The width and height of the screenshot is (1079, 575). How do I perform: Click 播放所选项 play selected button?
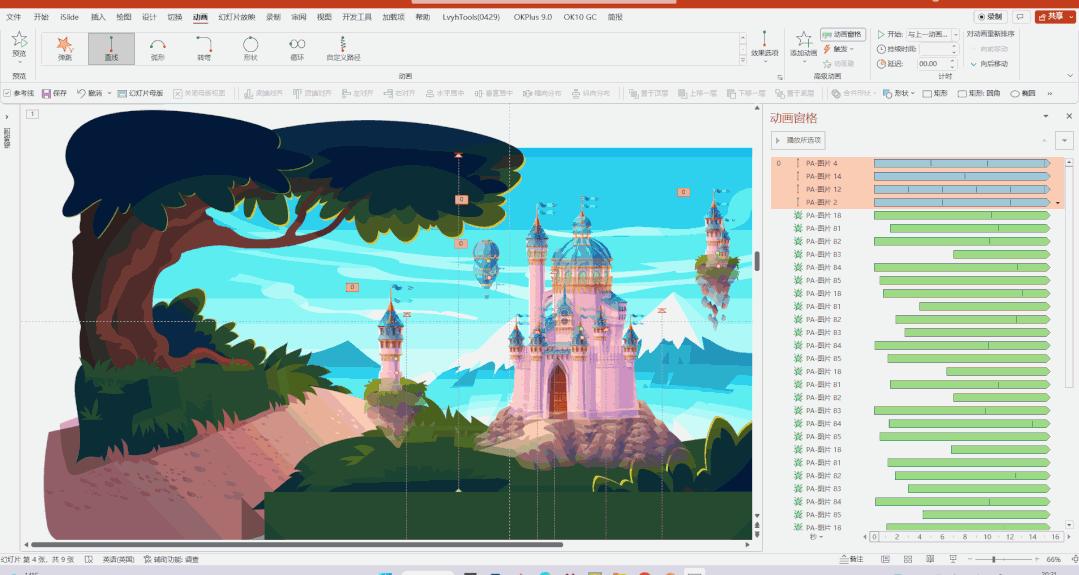[798, 140]
